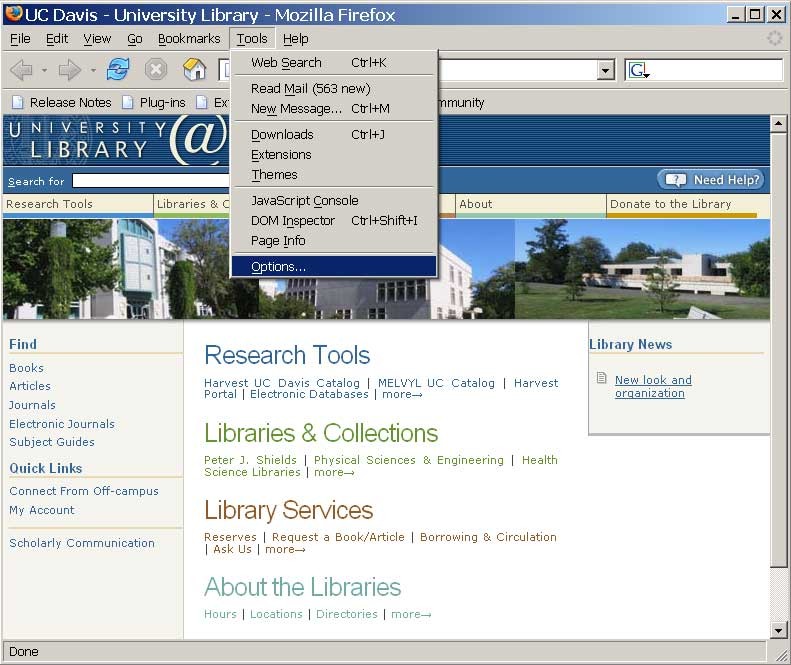Open New look and organization news link
791x665 pixels.
pos(653,386)
